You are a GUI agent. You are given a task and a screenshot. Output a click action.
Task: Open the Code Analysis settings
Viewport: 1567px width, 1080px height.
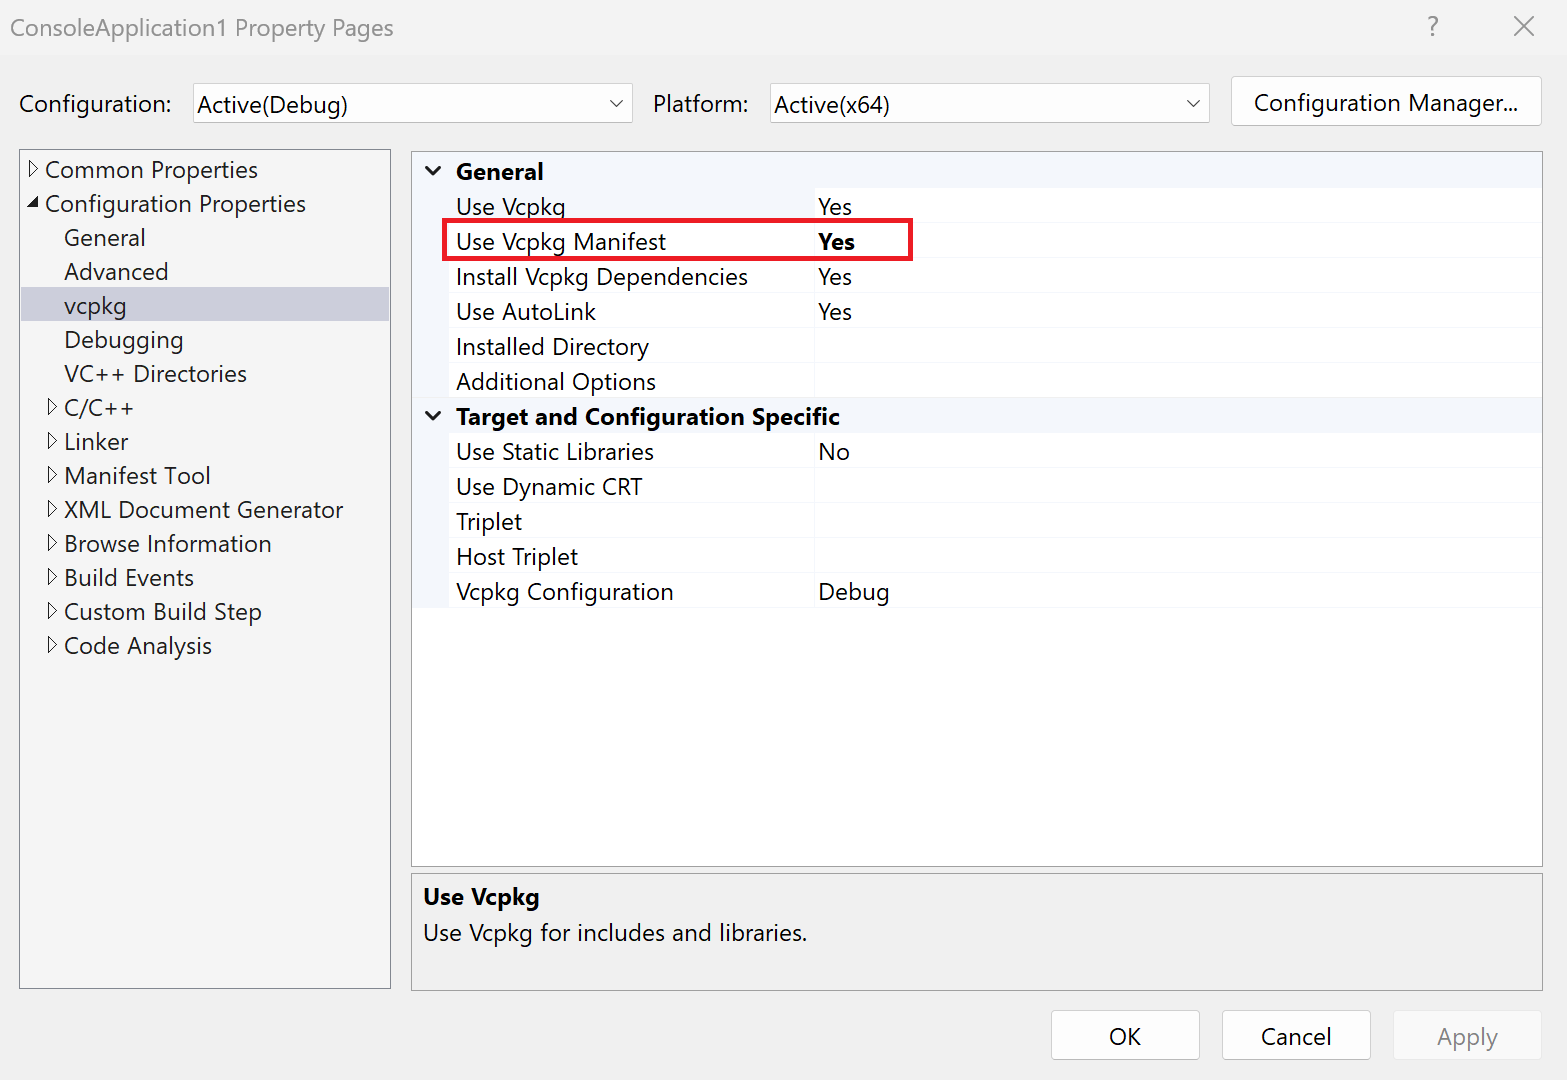click(137, 645)
